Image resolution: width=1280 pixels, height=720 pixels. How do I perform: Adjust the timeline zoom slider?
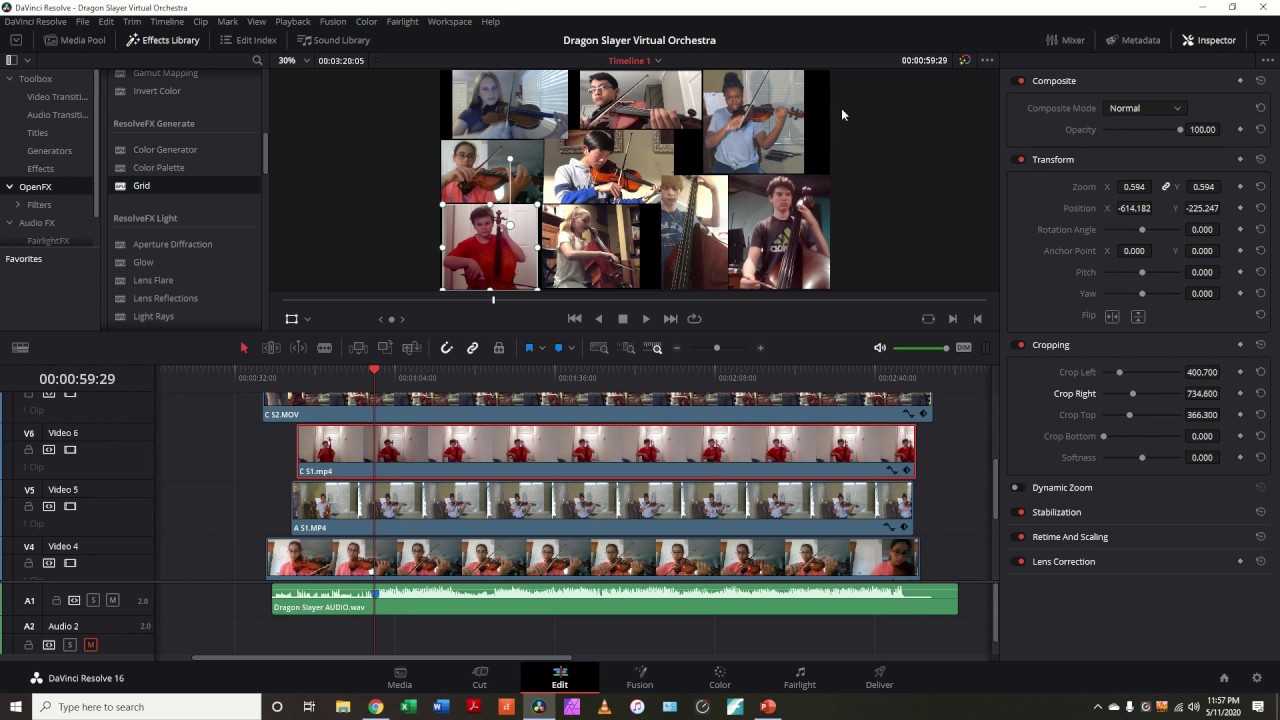(717, 348)
